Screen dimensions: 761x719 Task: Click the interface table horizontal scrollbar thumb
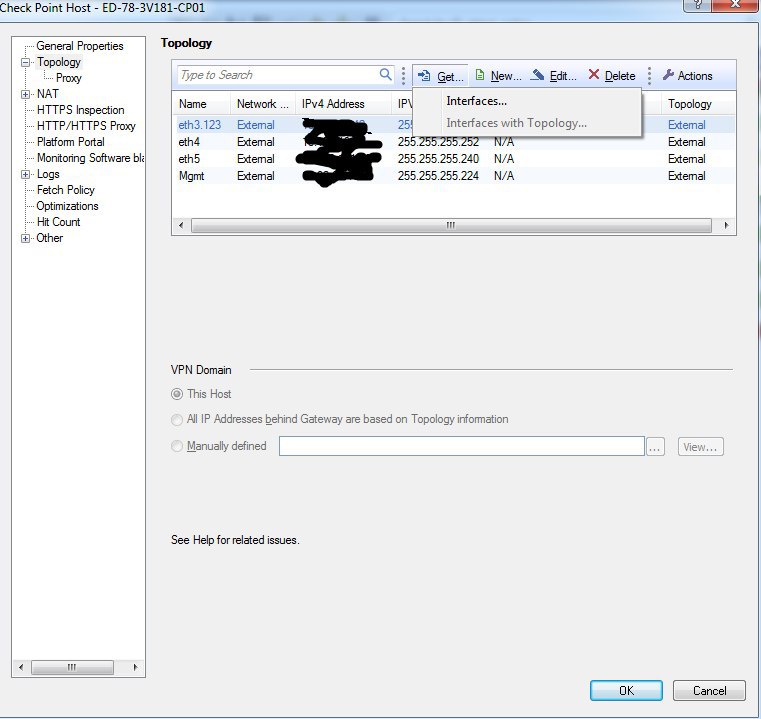[x=451, y=225]
